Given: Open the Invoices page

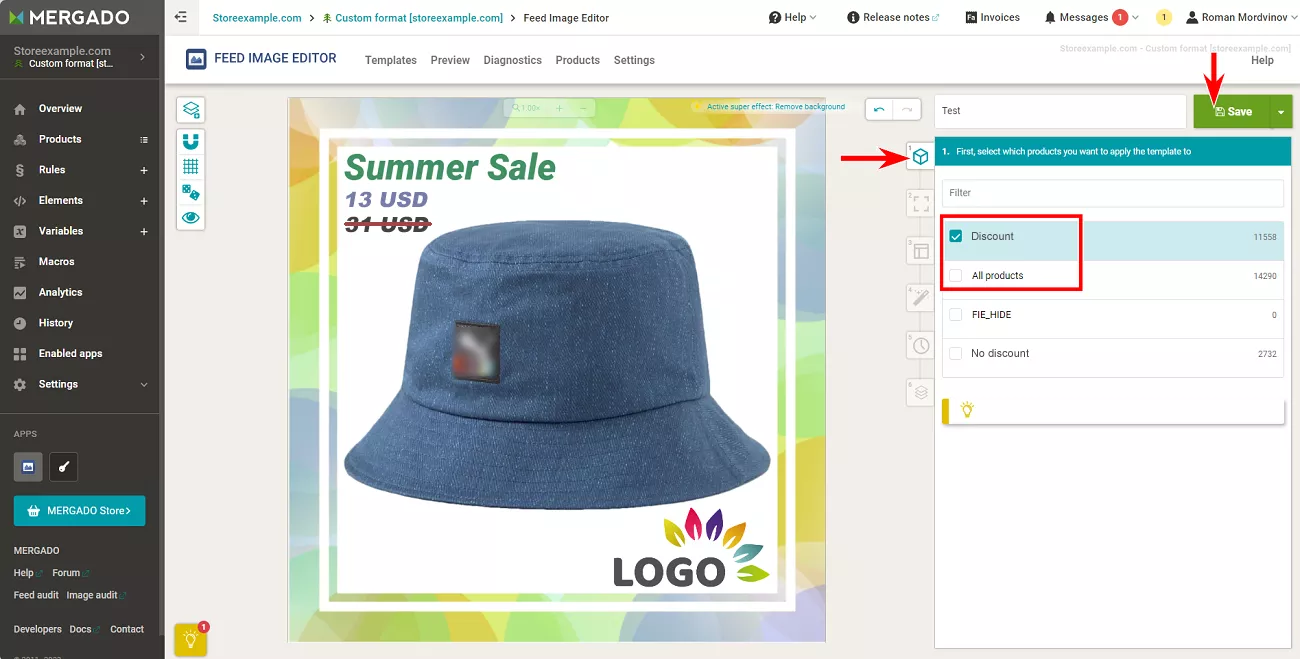Looking at the screenshot, I should [x=993, y=17].
